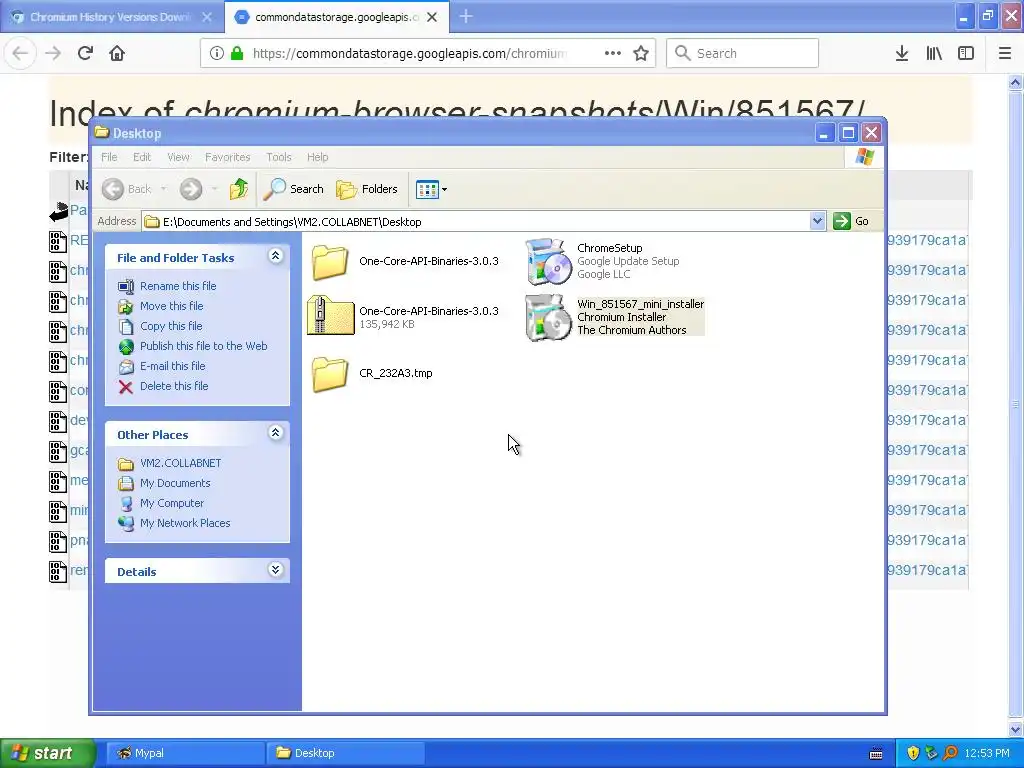Go up one folder level
Viewport: 1024px width, 768px height.
239,189
